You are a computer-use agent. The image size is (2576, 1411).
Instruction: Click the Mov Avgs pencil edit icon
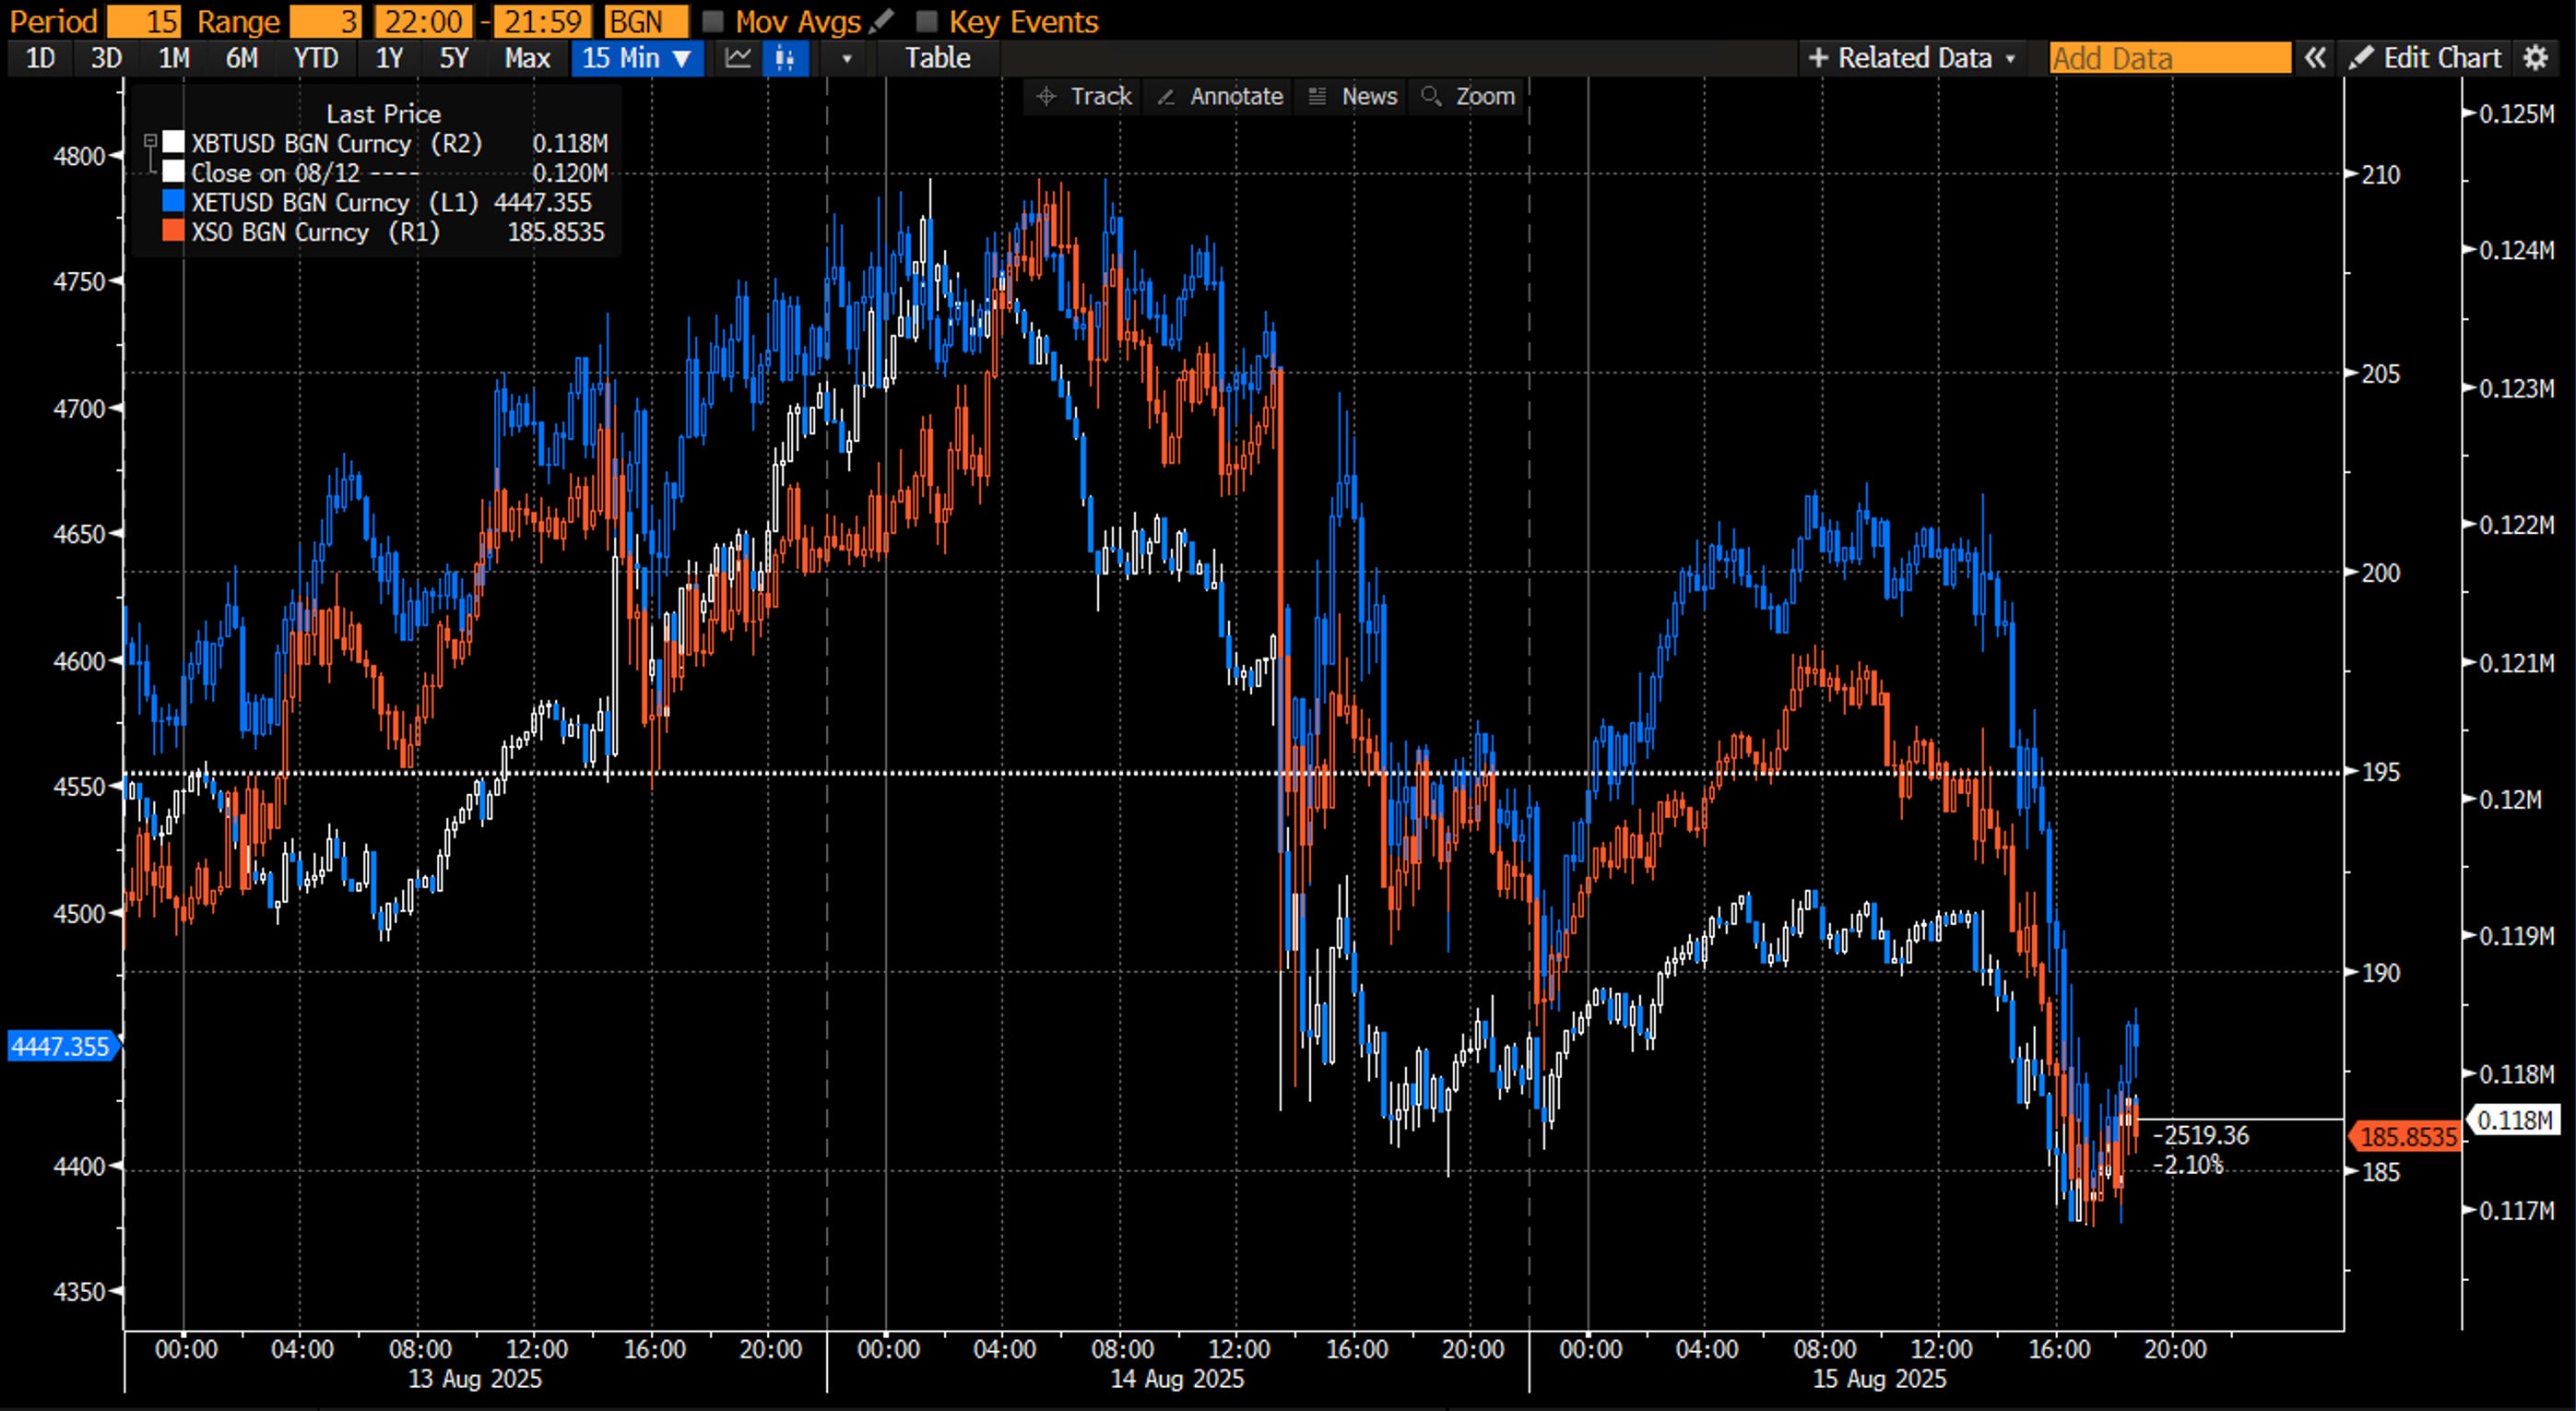(881, 21)
